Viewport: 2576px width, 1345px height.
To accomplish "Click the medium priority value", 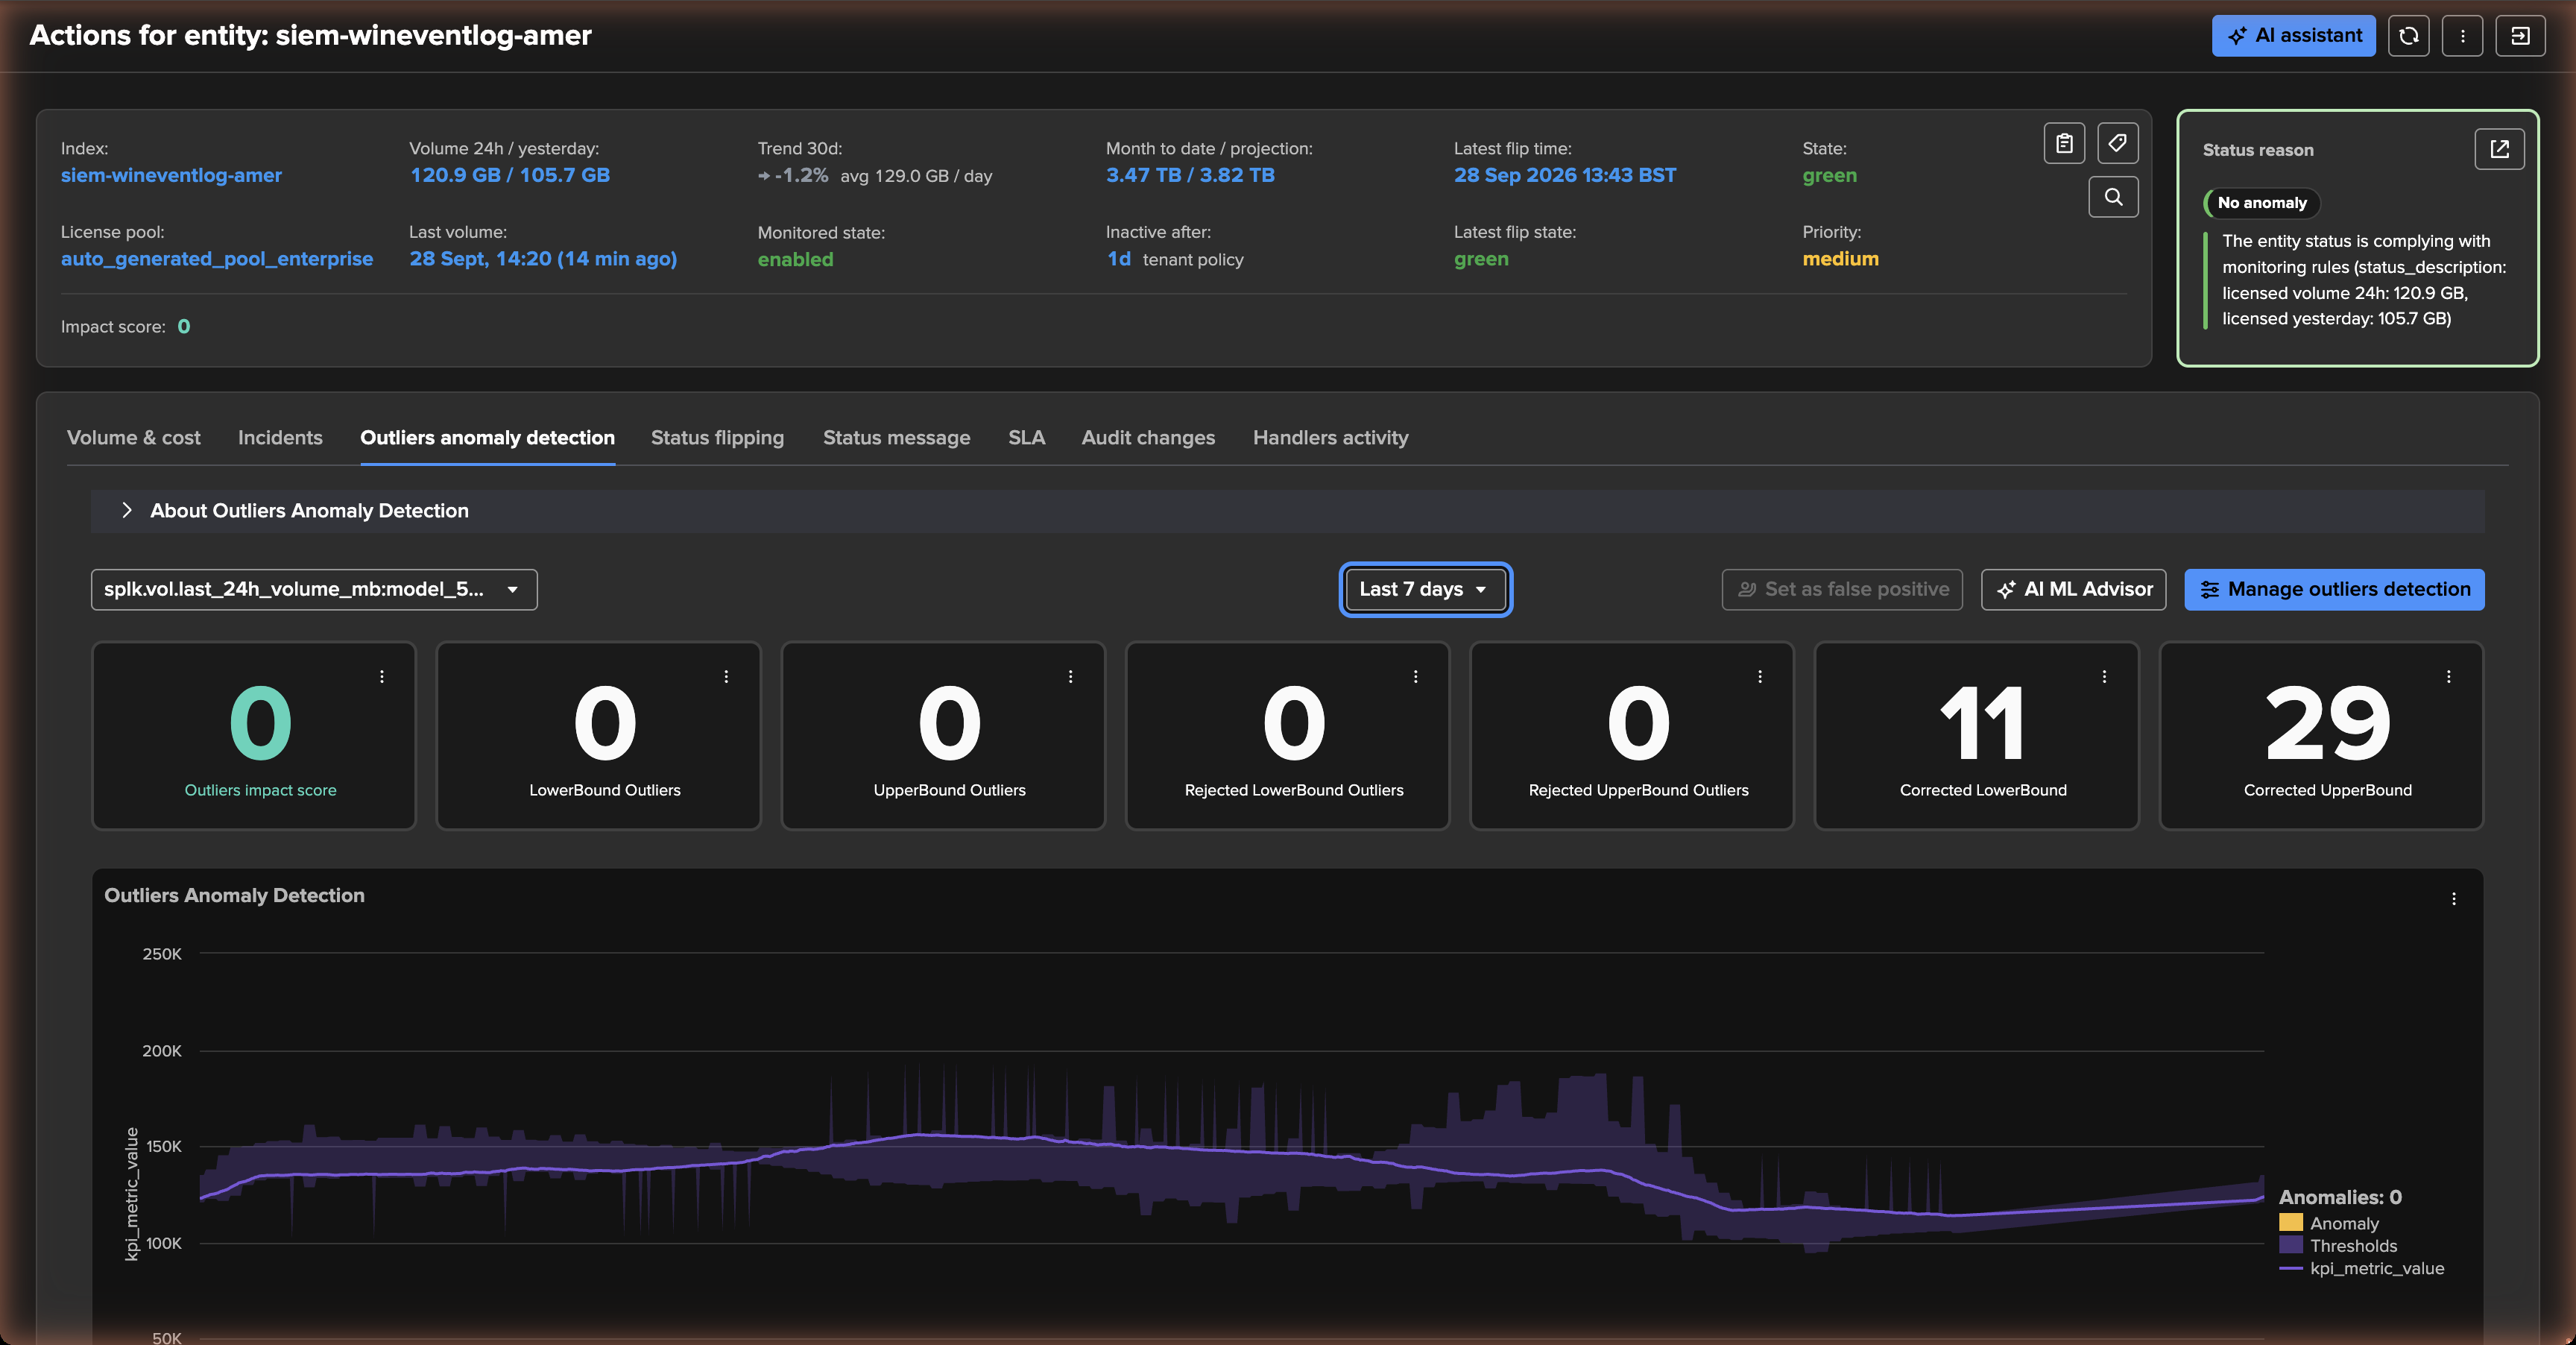I will coord(1840,259).
